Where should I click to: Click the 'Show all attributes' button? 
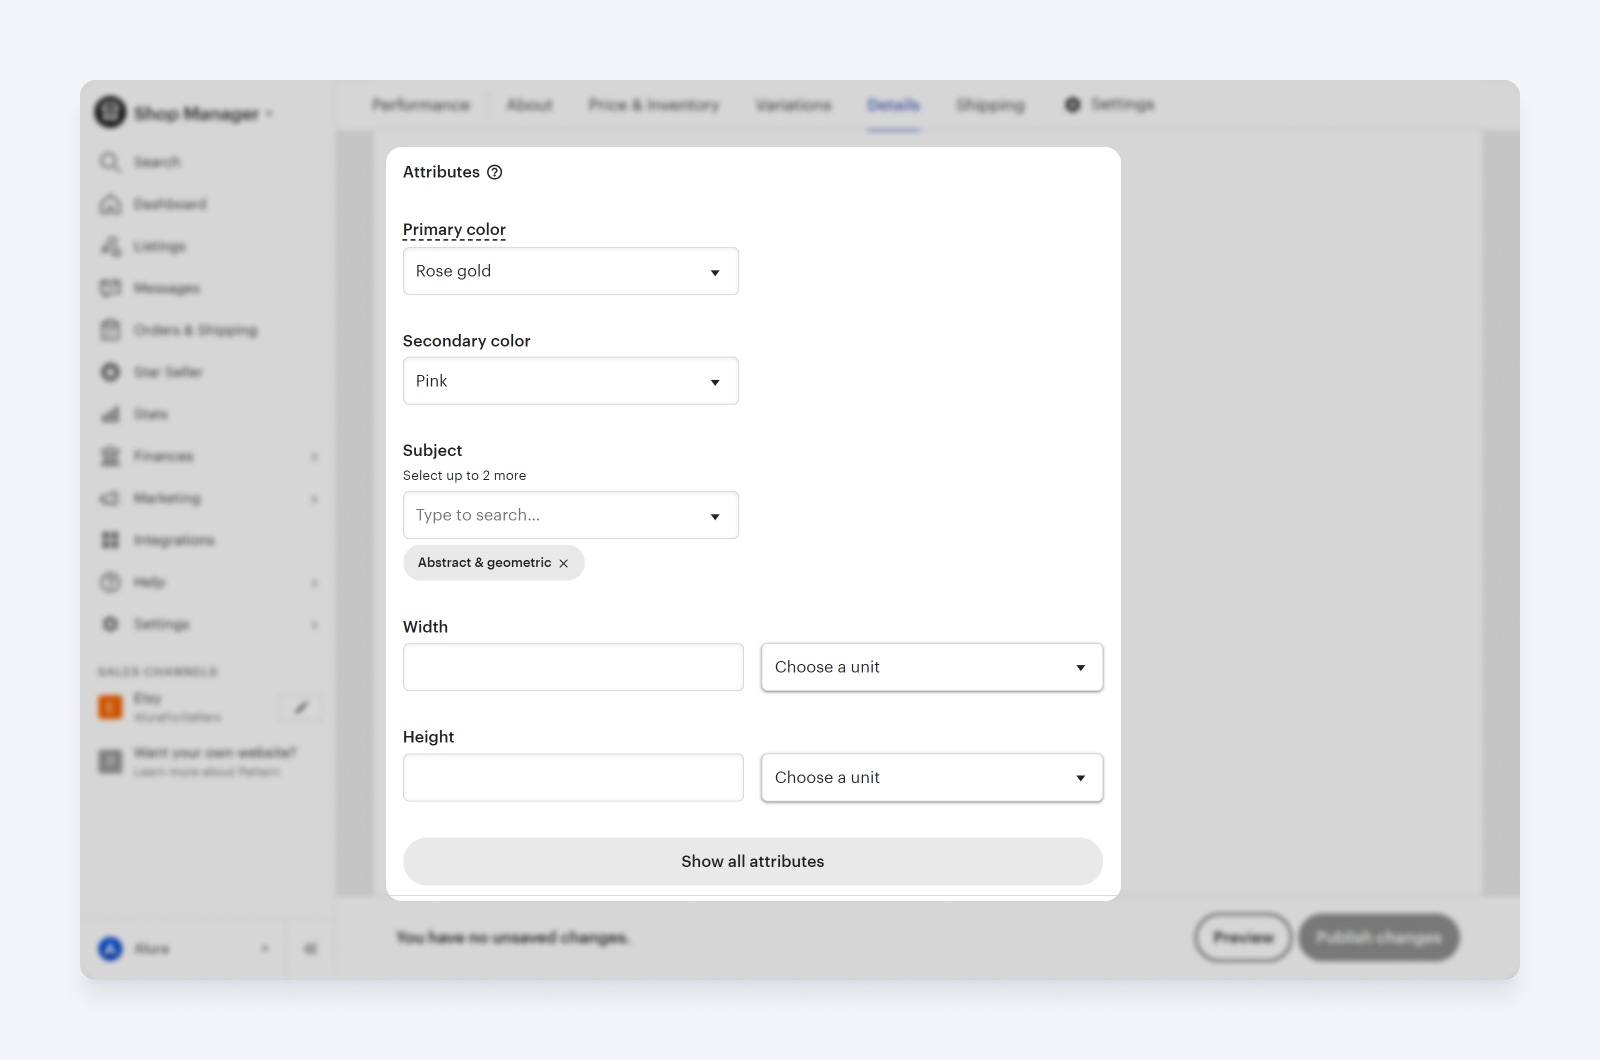(x=752, y=861)
